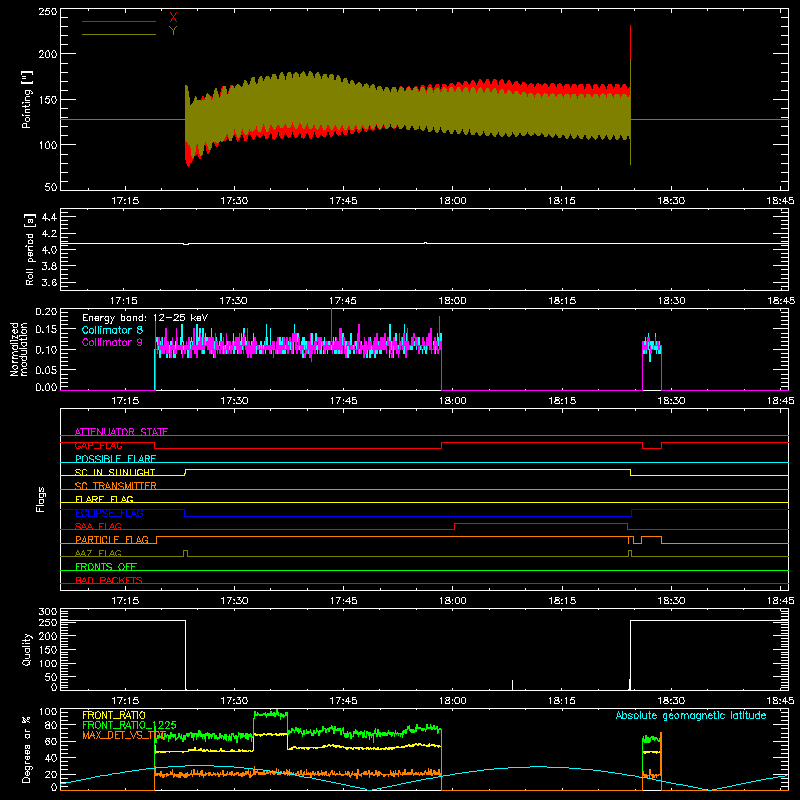Image resolution: width=800 pixels, height=800 pixels.
Task: Click 17:15 time label under the Pointing plot
Action: point(125,201)
